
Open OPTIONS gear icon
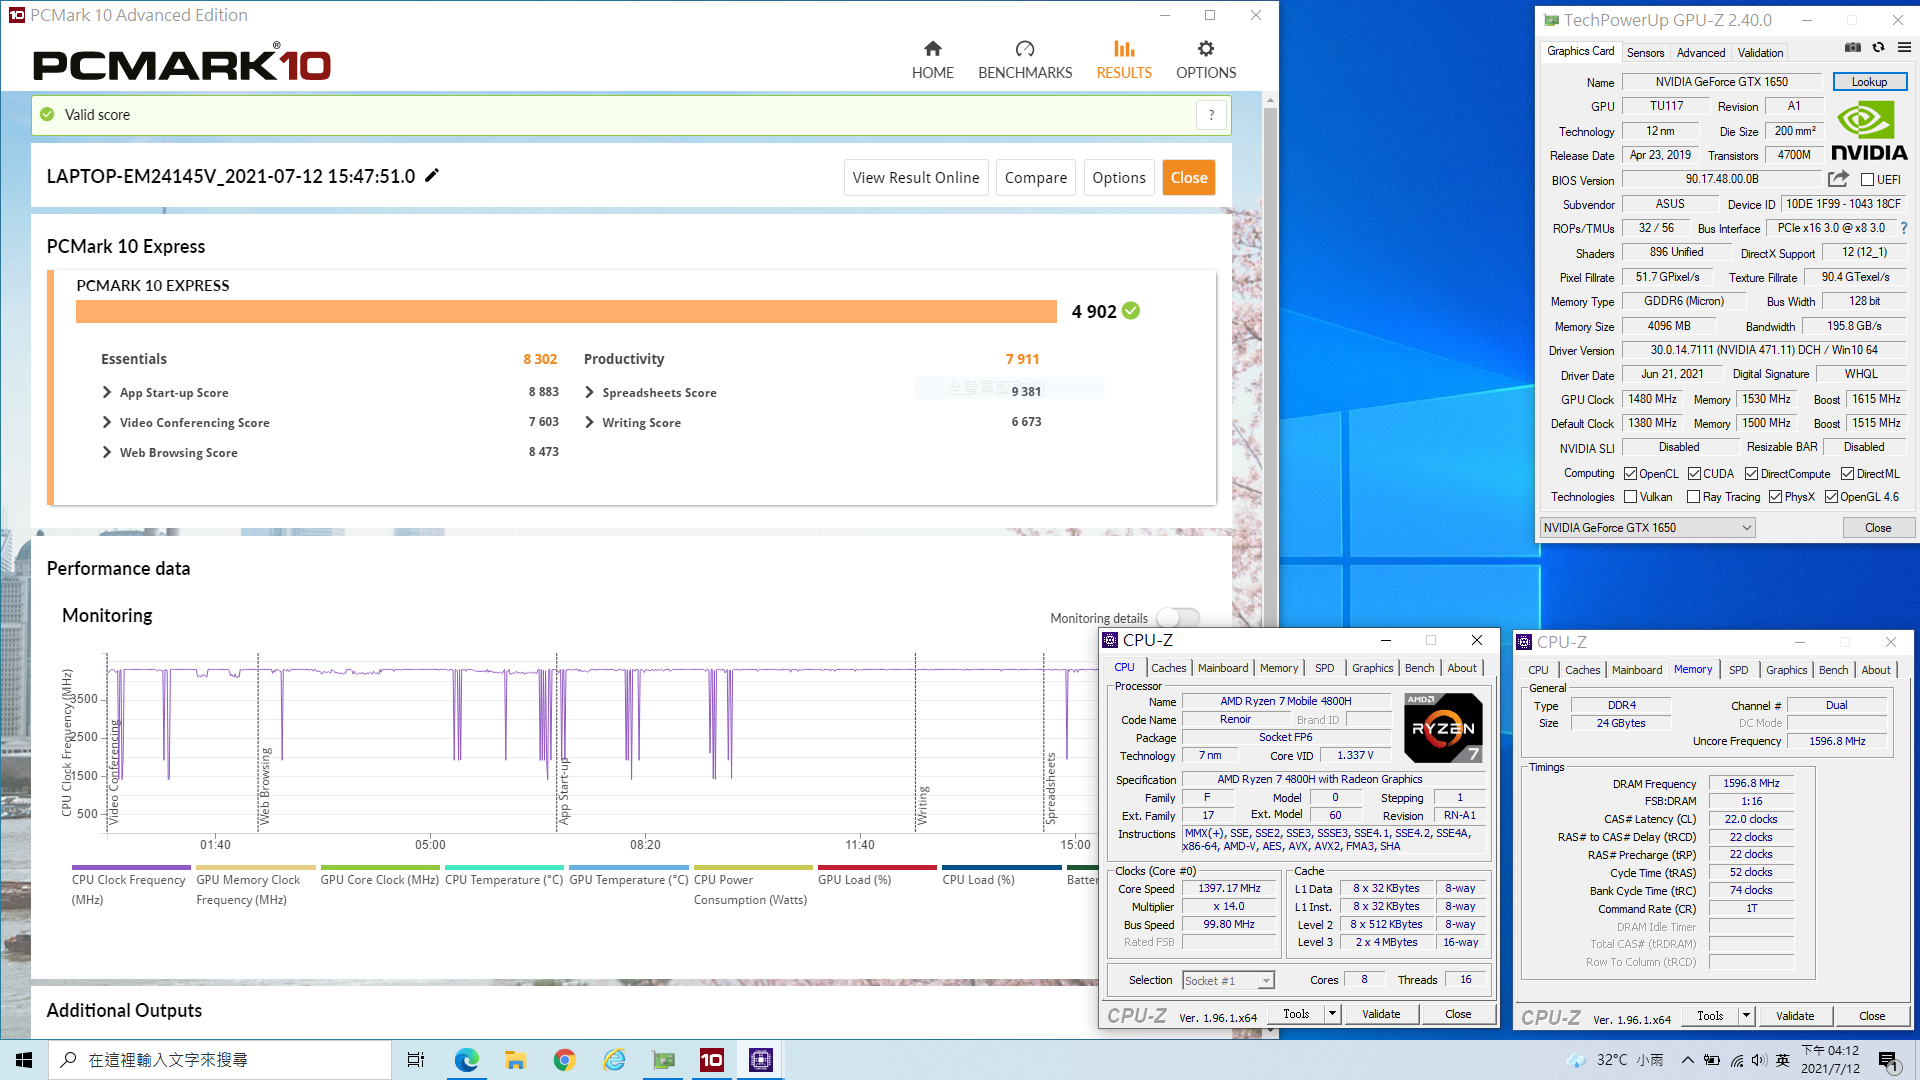coord(1206,49)
